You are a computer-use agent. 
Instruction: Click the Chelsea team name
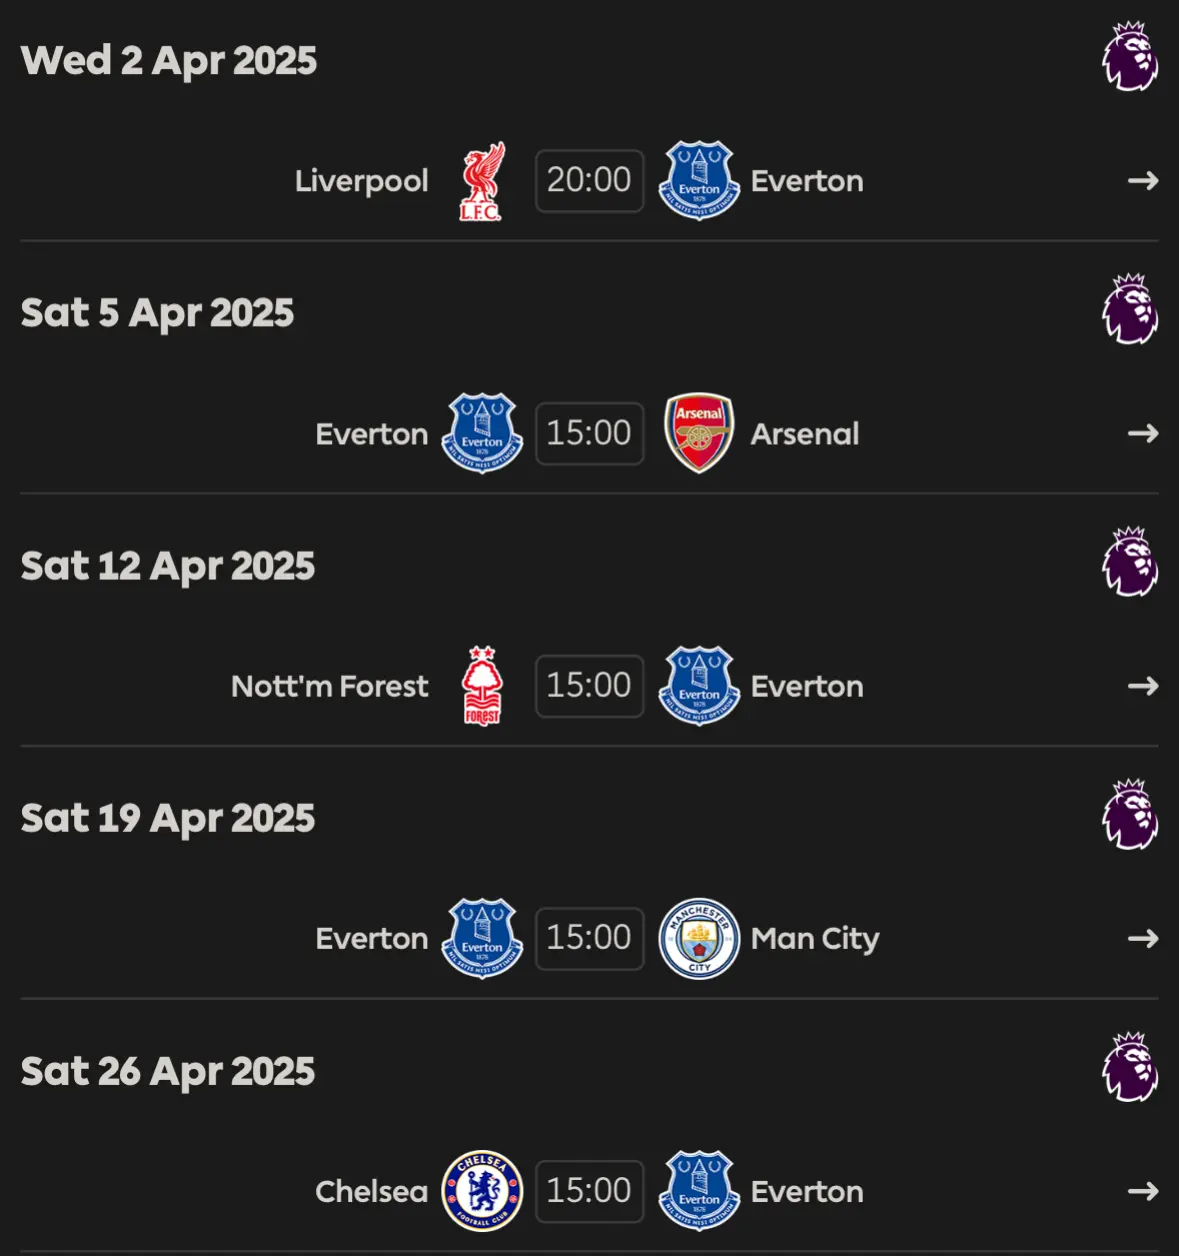(371, 1192)
